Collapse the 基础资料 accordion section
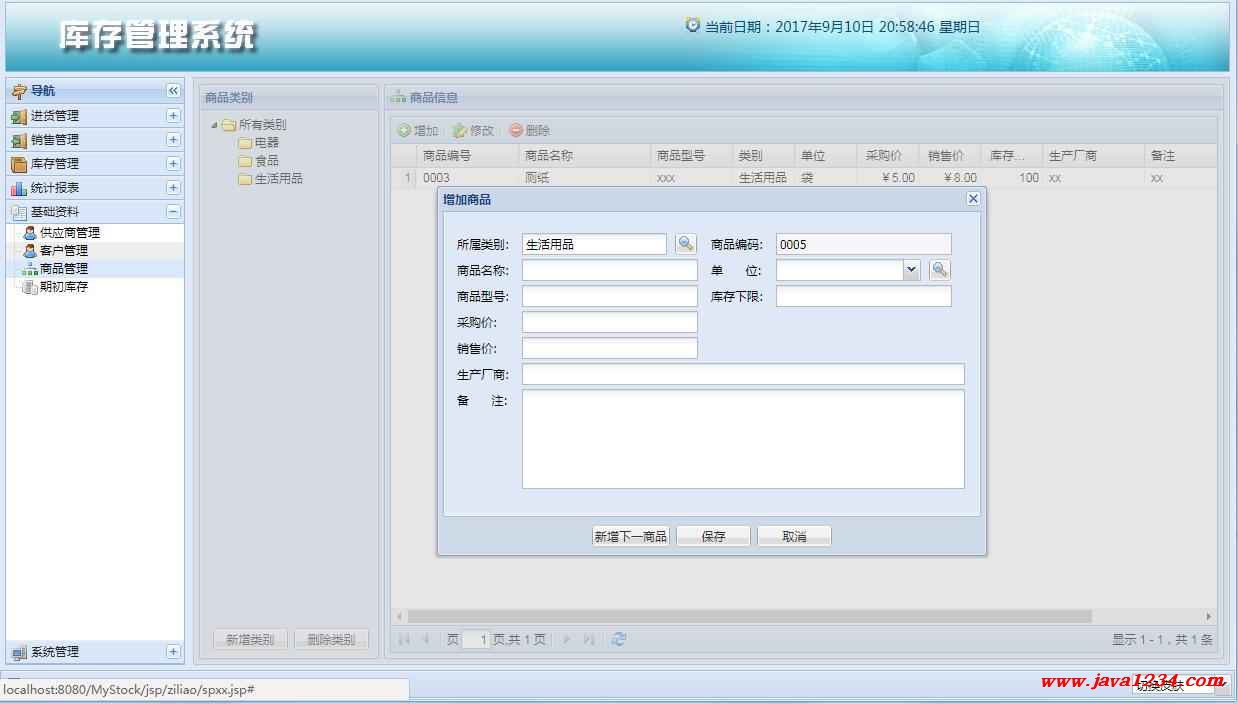Viewport: 1238px width, 704px height. (173, 212)
